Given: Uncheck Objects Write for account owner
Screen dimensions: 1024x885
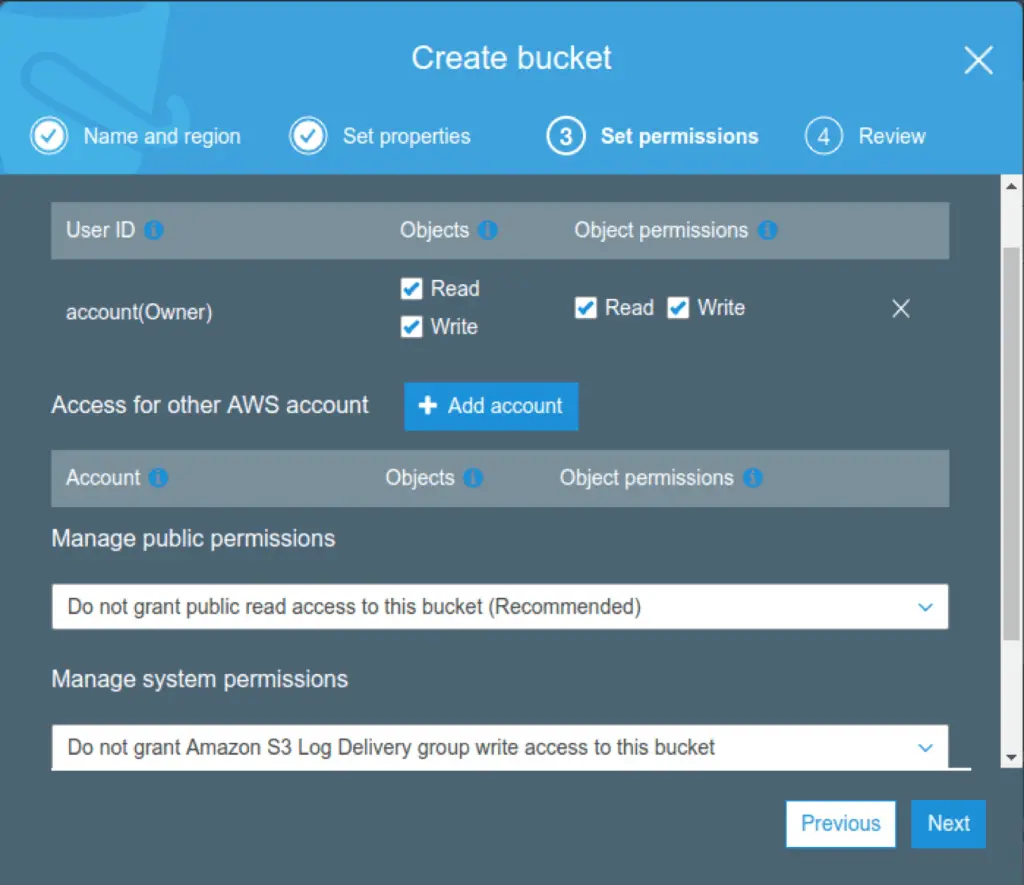Looking at the screenshot, I should click(411, 327).
